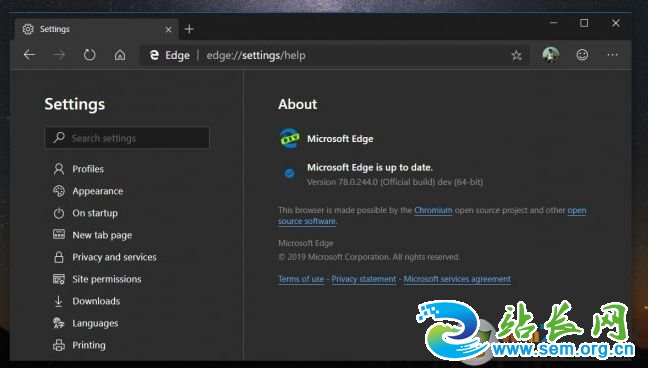Click the About heading
The image size is (648, 368).
pos(298,104)
